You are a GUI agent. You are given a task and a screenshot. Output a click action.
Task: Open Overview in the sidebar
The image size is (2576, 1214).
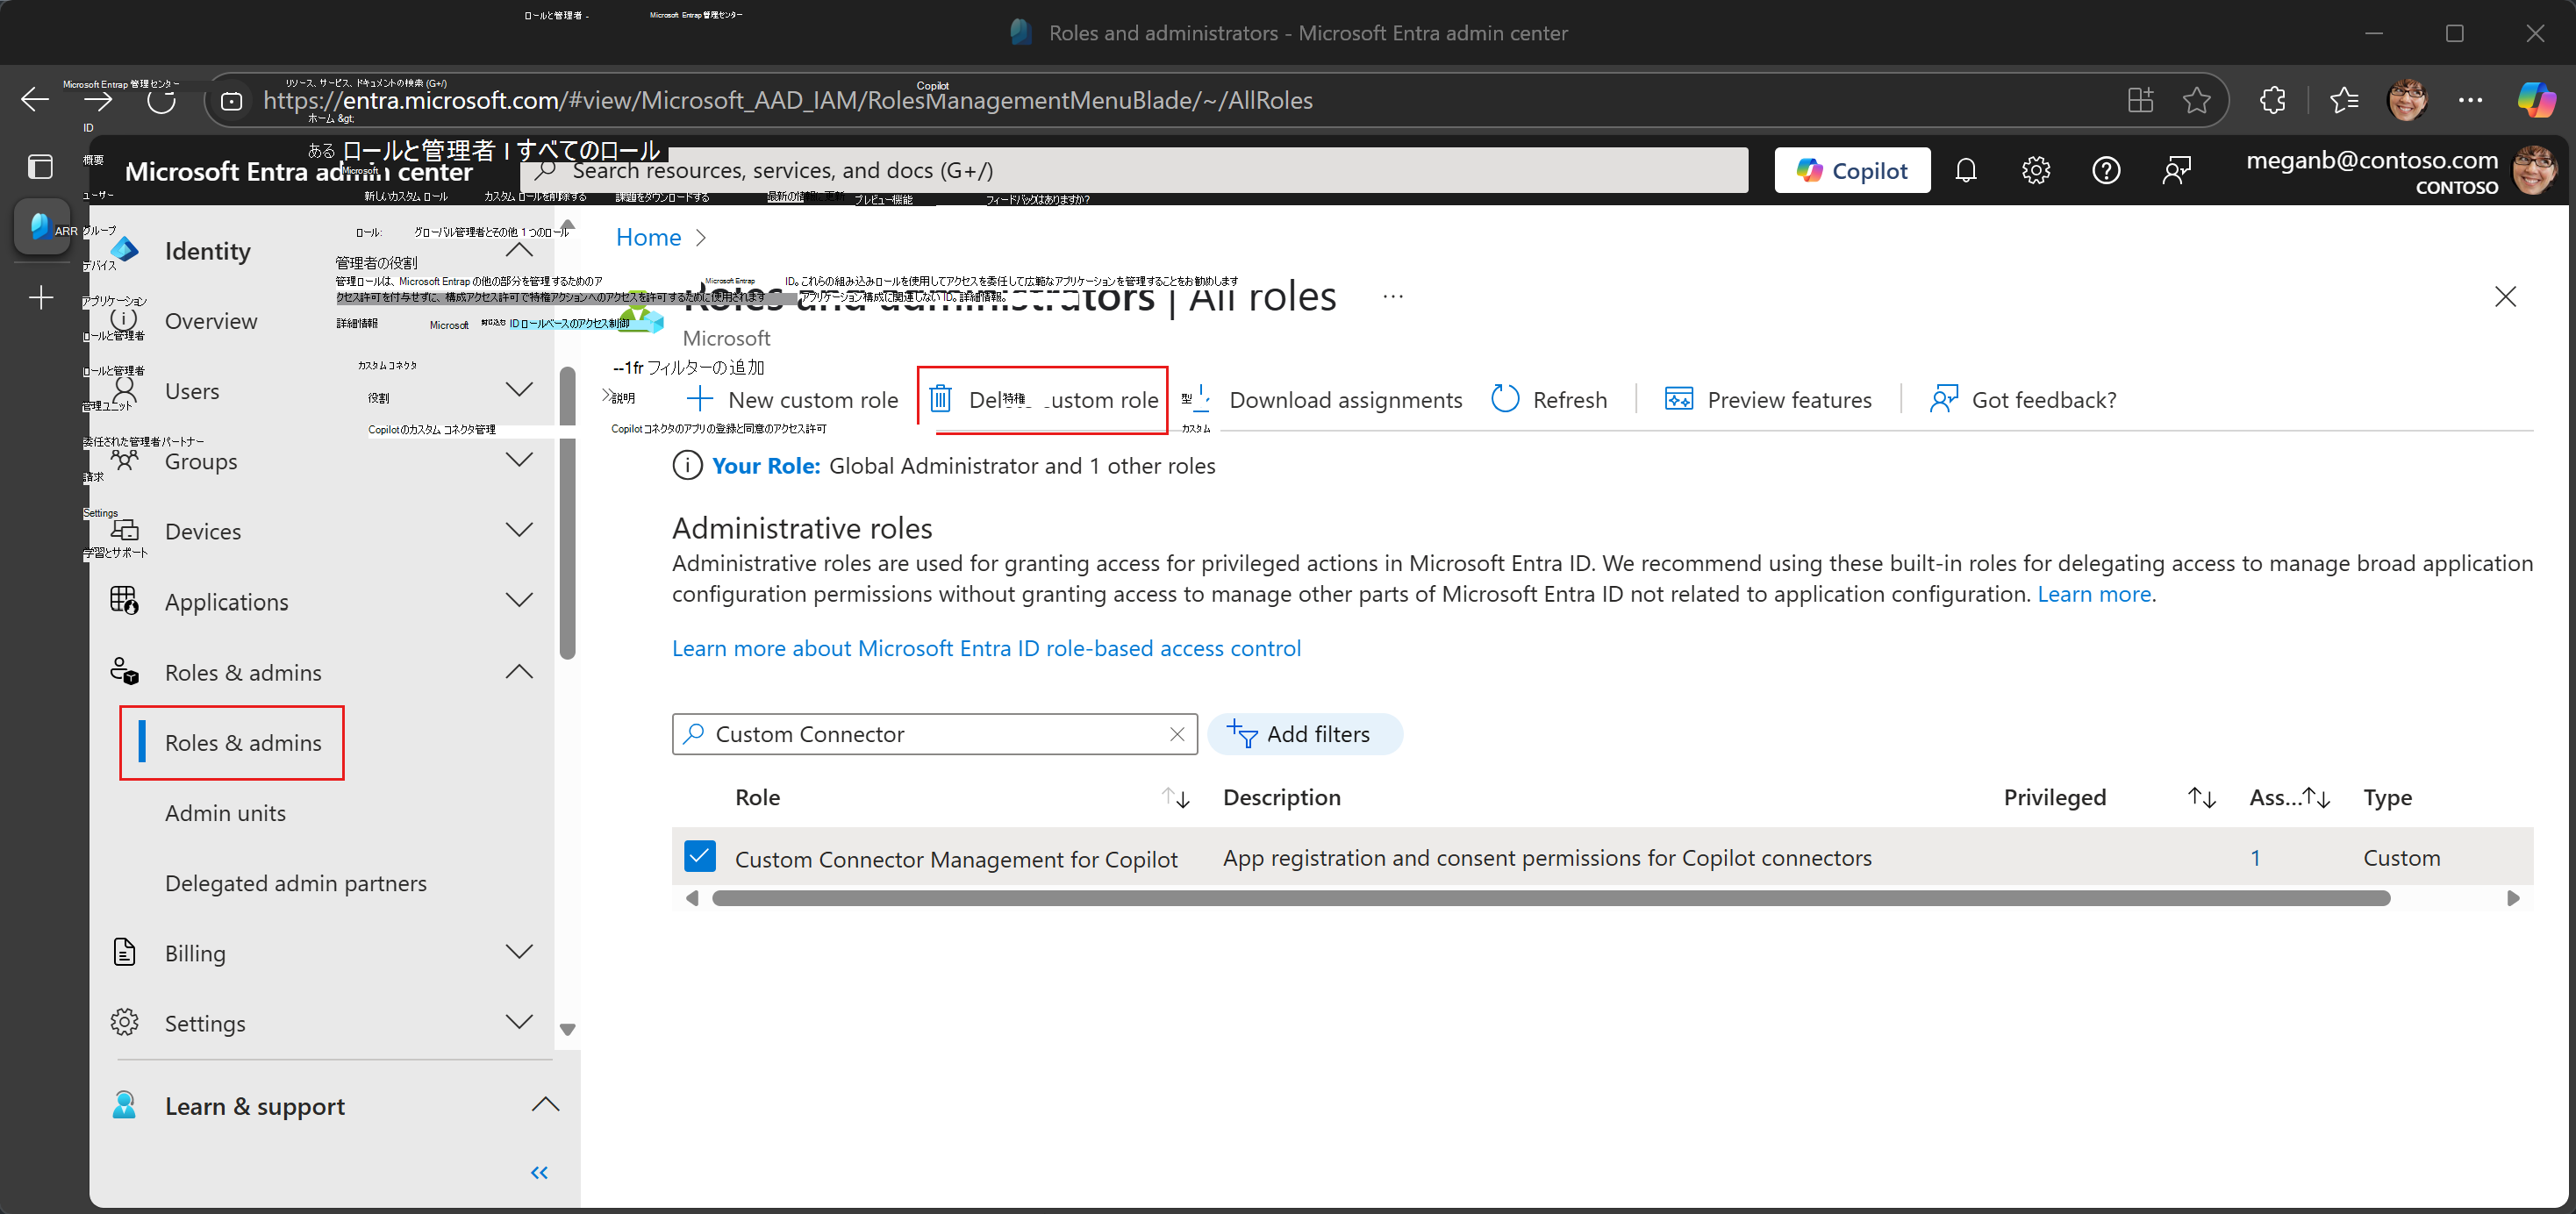(211, 321)
